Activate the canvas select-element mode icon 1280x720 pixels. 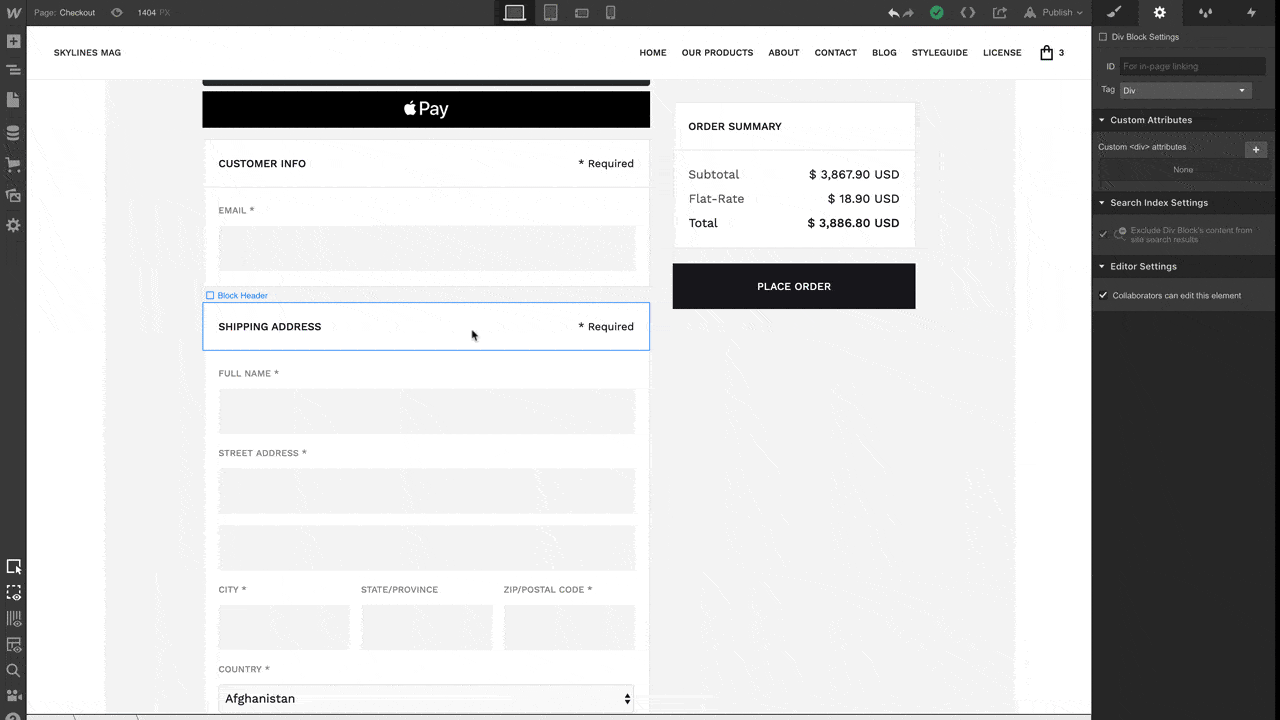[x=13, y=566]
